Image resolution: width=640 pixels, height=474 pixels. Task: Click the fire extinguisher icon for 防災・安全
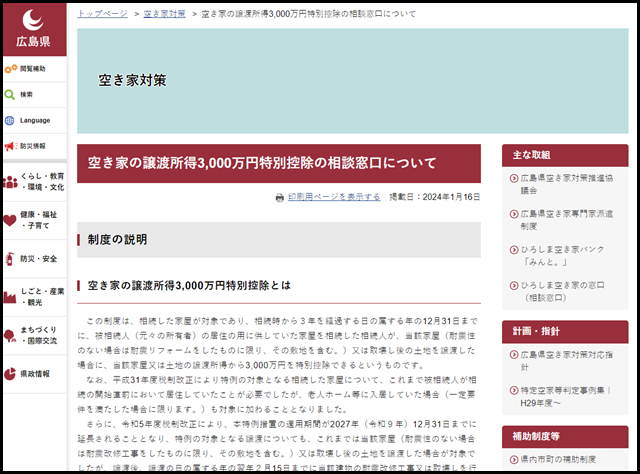tap(9, 258)
